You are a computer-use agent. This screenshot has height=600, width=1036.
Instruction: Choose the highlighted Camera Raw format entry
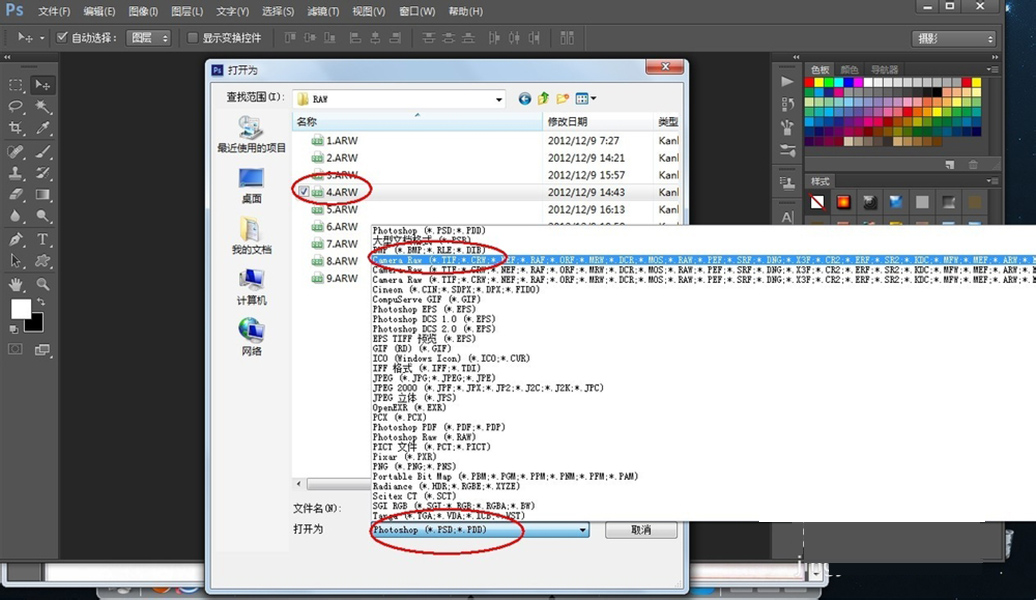point(704,260)
